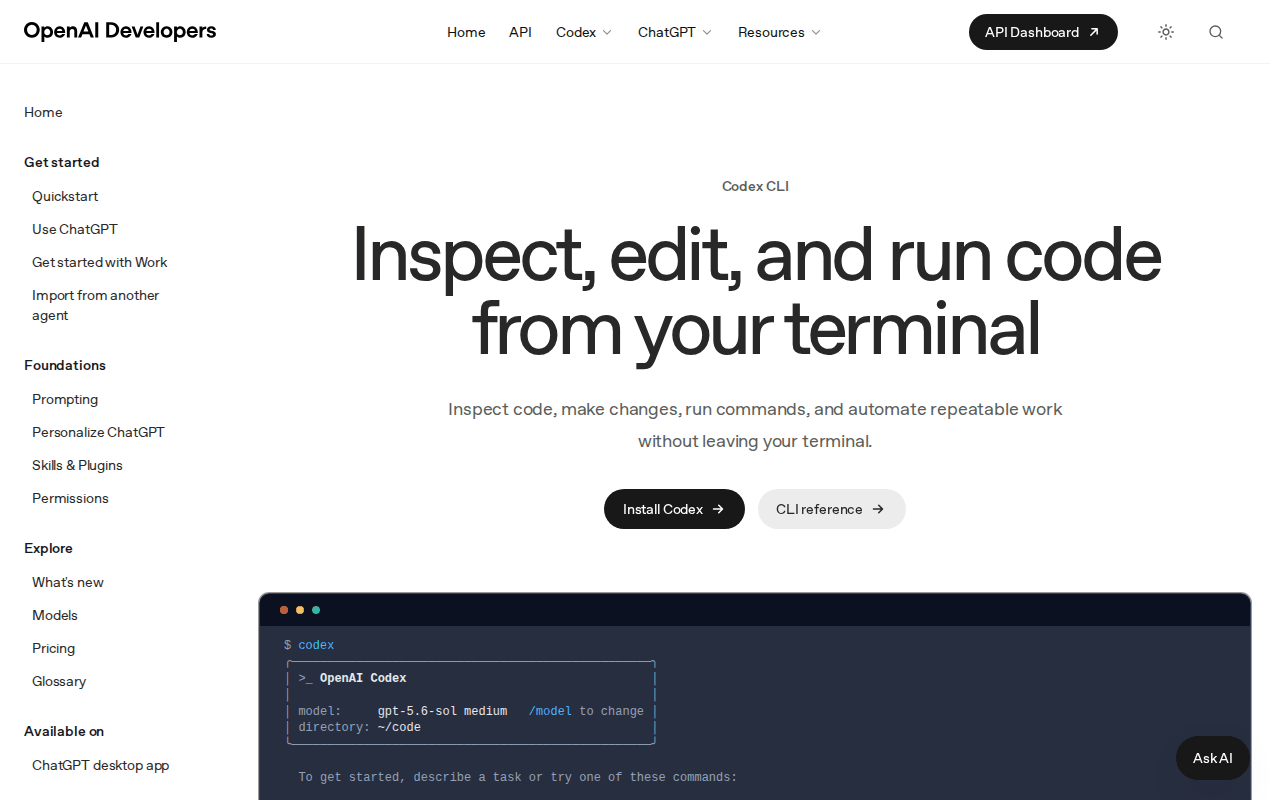Click the gpt-5.6-sol medium model text

tap(442, 711)
